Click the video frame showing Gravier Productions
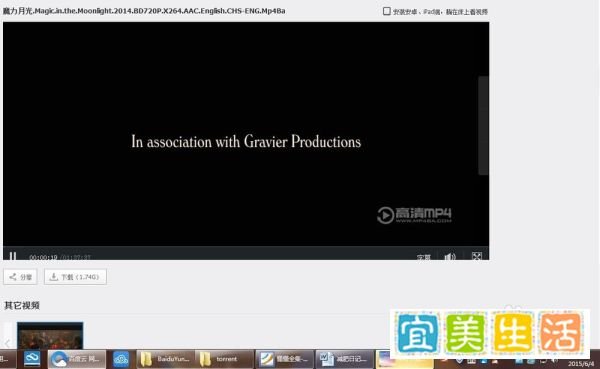Screen dimensions: 600x369 [x=246, y=134]
